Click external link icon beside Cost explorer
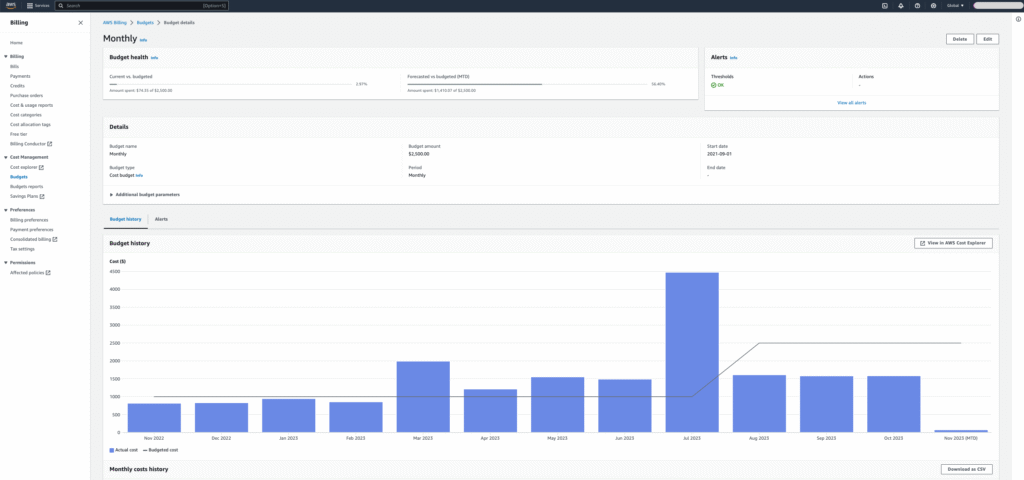This screenshot has width=1024, height=480. pos(41,167)
